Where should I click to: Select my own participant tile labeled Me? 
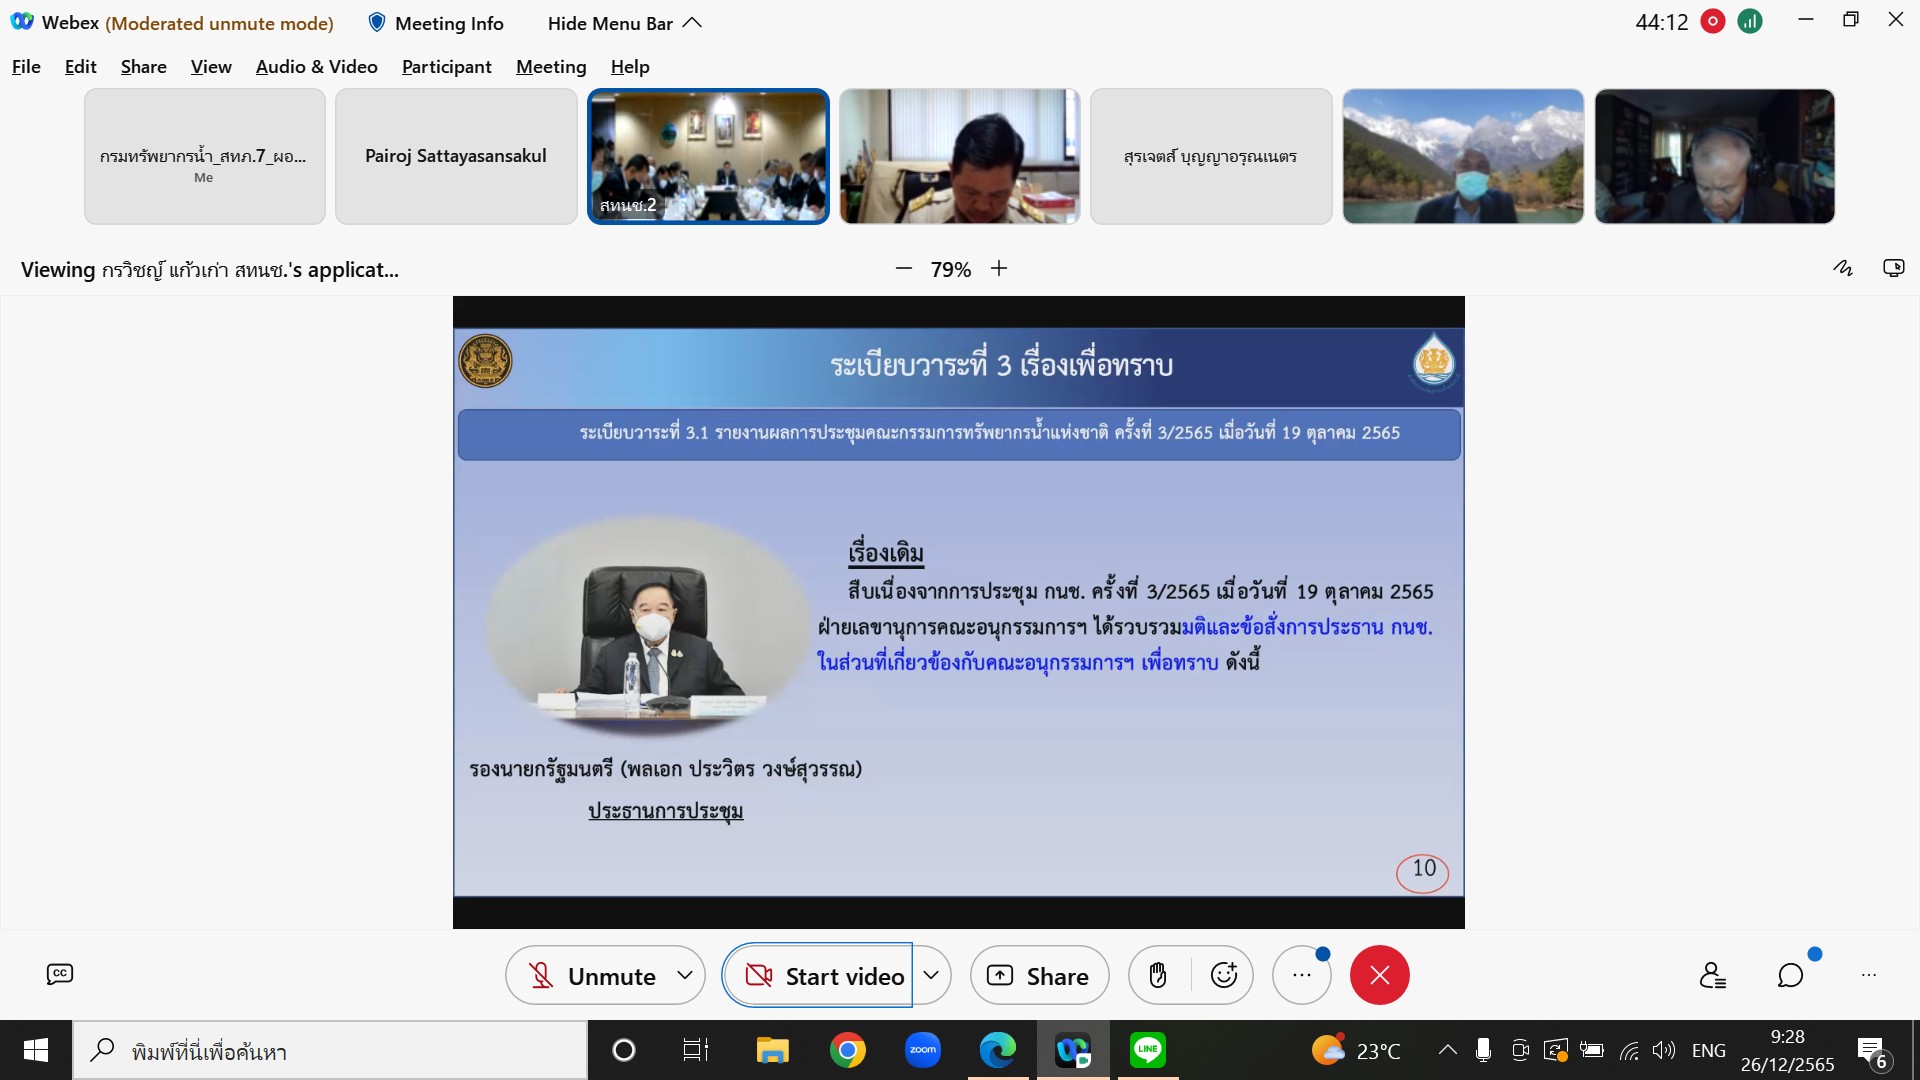click(x=204, y=156)
